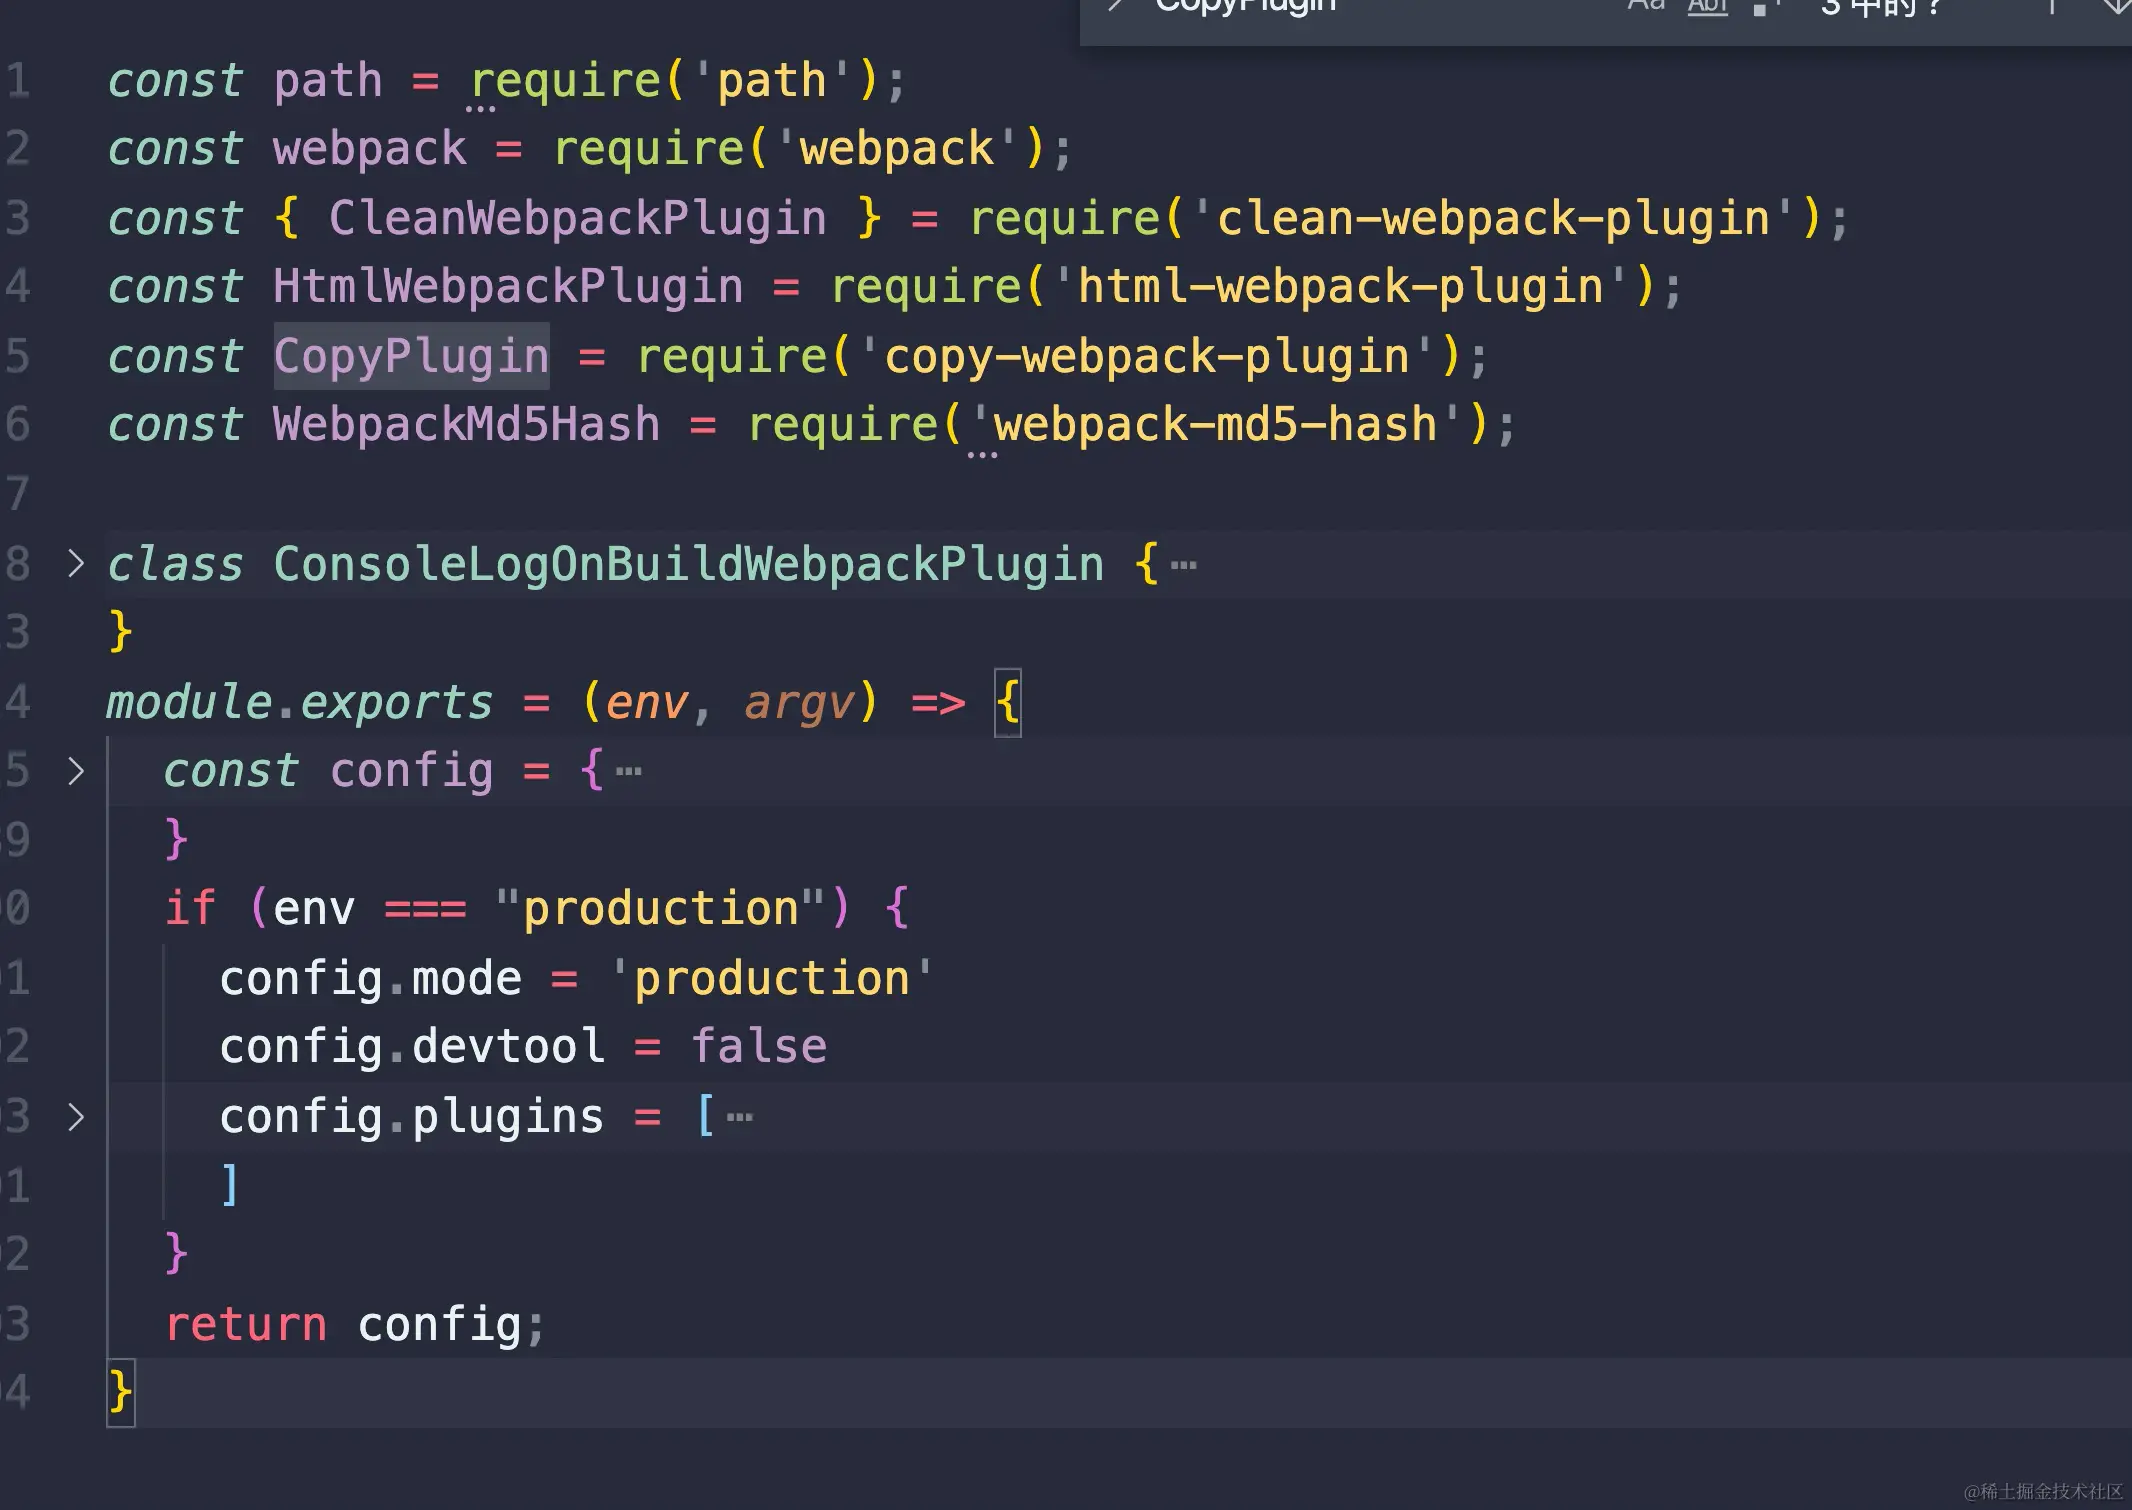The image size is (2132, 1510).
Task: Expand the folded const config block
Action: [x=76, y=771]
